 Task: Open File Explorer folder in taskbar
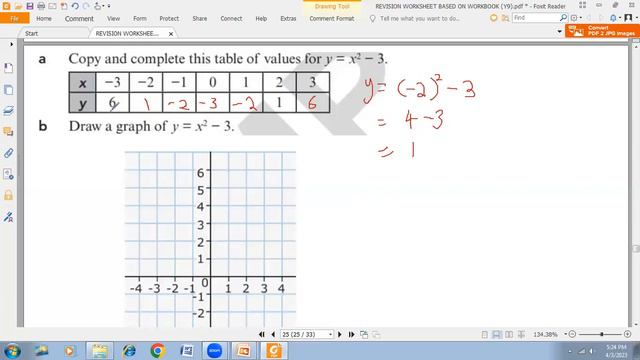pyautogui.click(x=99, y=351)
